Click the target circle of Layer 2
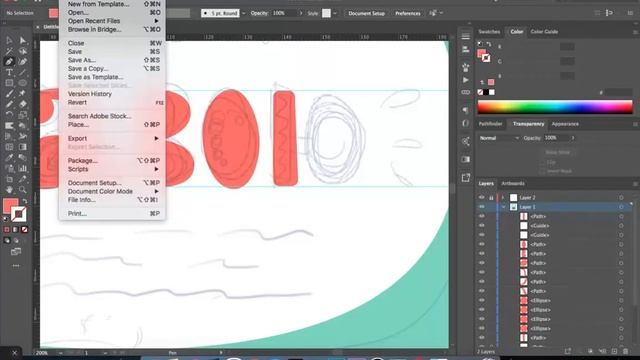The height and width of the screenshot is (360, 640). click(x=621, y=198)
